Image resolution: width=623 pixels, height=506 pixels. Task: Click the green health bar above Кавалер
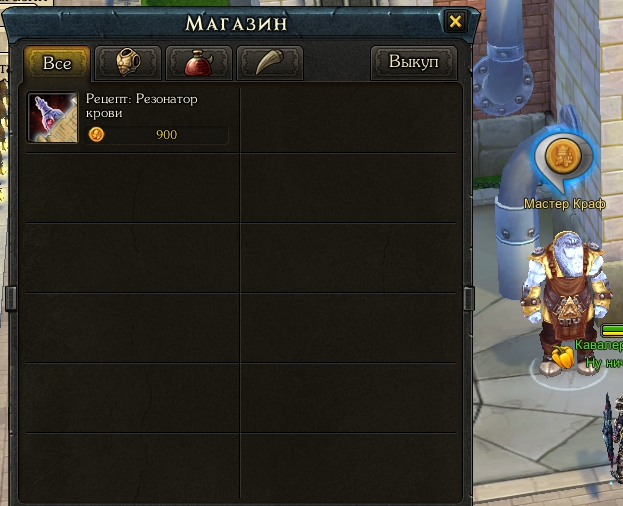click(612, 330)
